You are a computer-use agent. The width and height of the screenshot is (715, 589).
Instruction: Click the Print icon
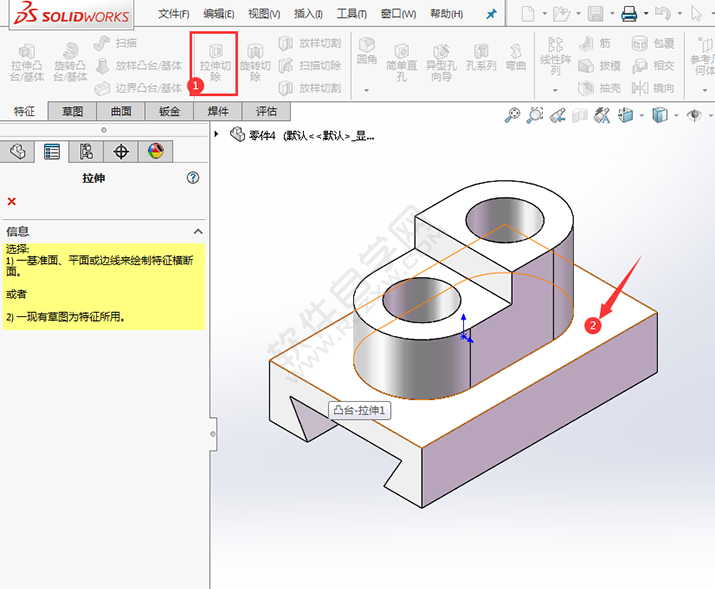pyautogui.click(x=629, y=14)
